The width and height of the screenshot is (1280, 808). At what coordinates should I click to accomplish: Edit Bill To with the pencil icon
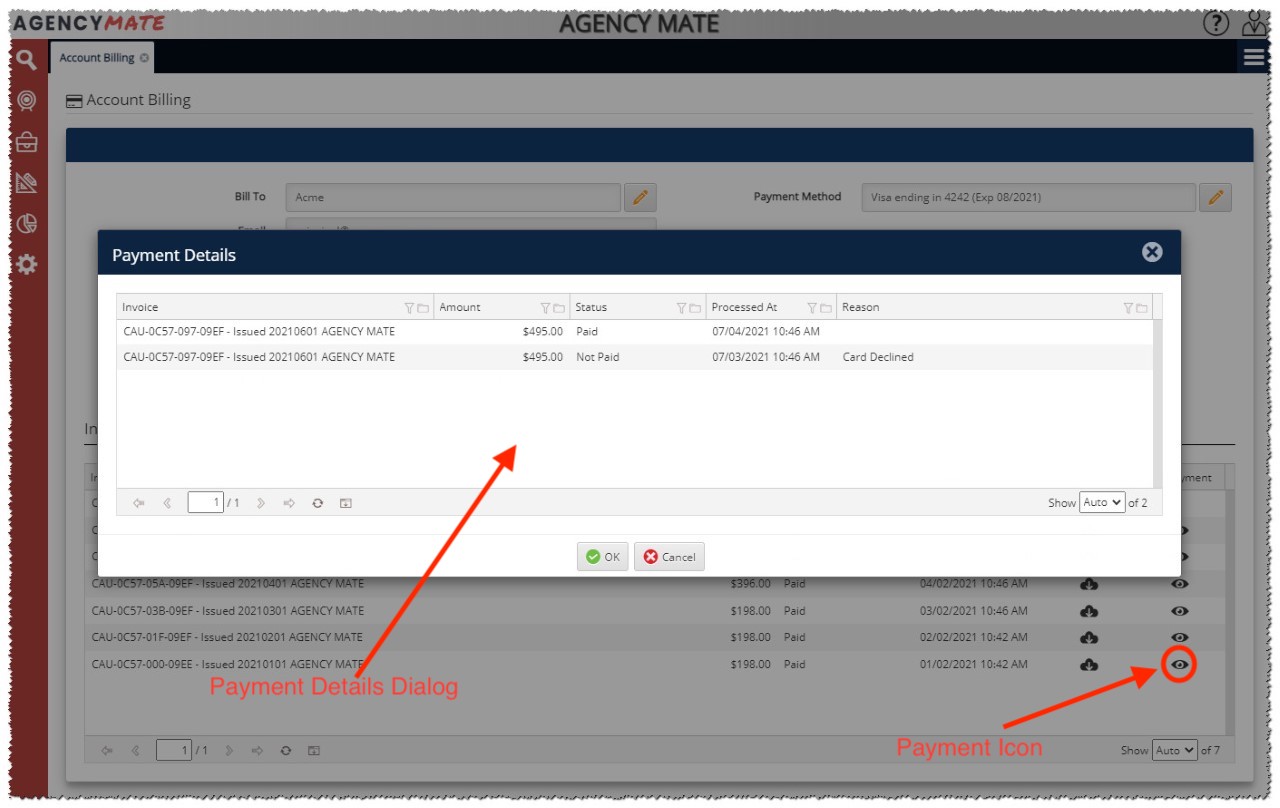[640, 197]
